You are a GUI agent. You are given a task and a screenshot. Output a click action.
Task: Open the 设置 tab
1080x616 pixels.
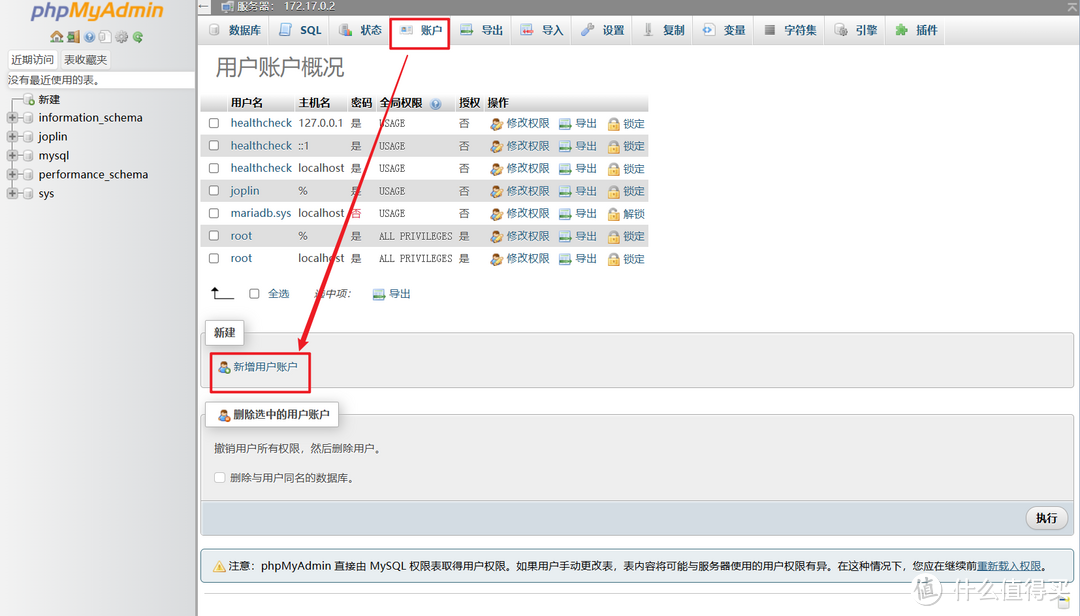click(602, 30)
